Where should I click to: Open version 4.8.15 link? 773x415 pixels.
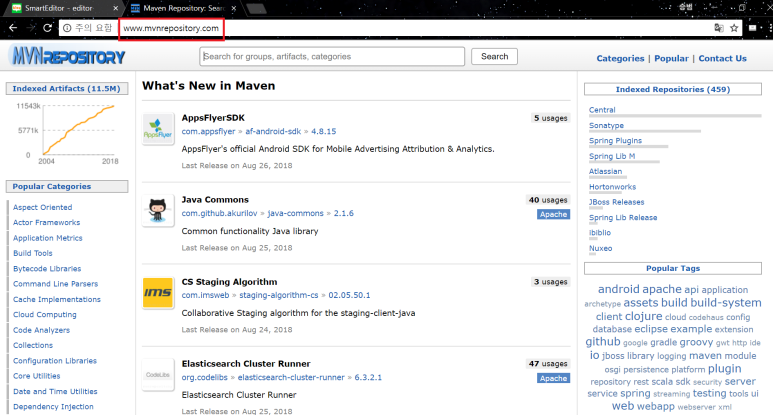[x=323, y=132]
